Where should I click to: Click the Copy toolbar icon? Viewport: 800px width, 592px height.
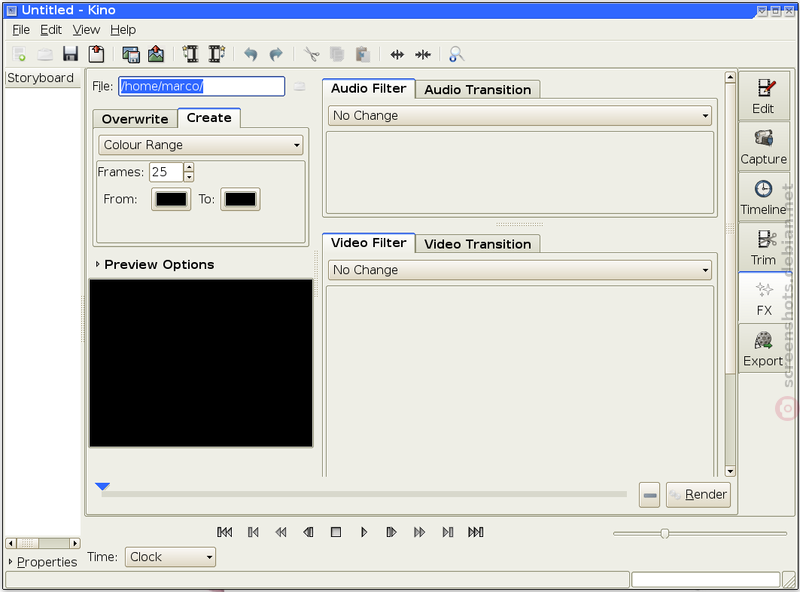337,54
